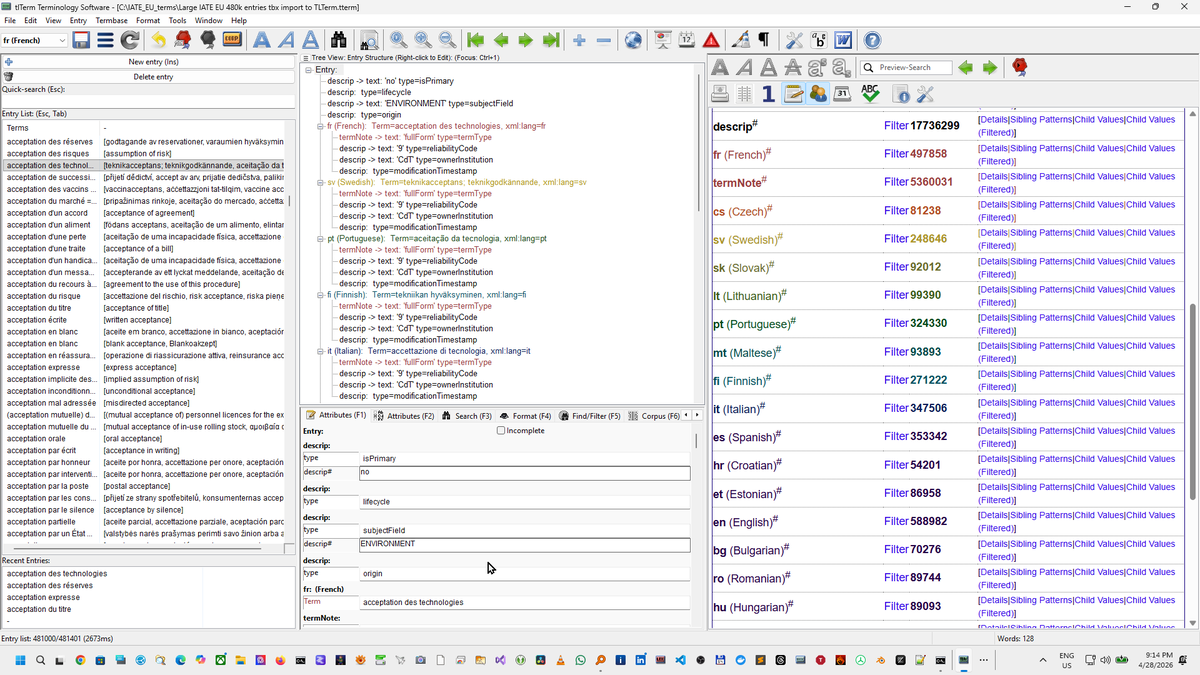Switch to the Find/Filter (F5) tab

[x=589, y=416]
